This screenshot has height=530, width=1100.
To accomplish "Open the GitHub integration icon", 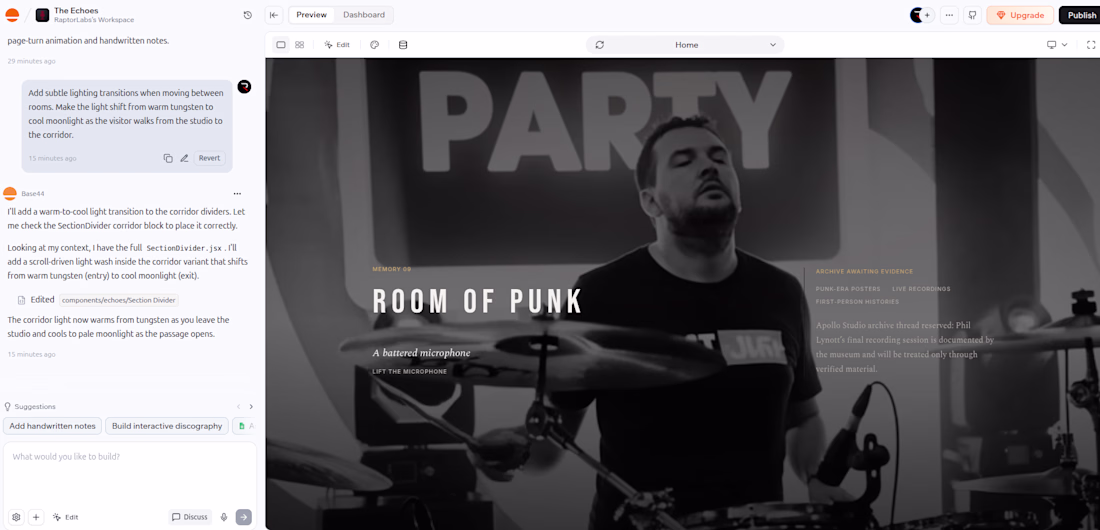I will (x=972, y=15).
